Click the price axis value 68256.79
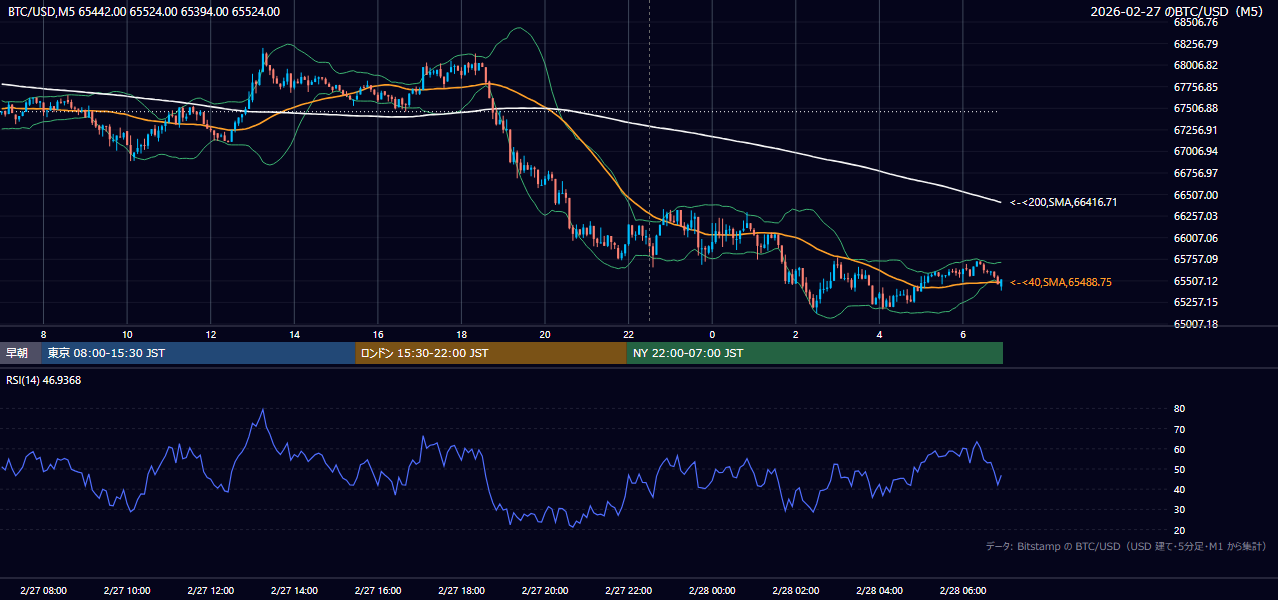This screenshot has height=600, width=1278. coord(1196,44)
